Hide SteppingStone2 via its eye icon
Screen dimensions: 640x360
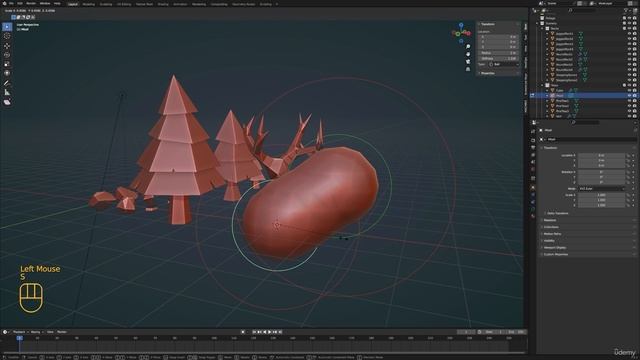pyautogui.click(x=629, y=80)
